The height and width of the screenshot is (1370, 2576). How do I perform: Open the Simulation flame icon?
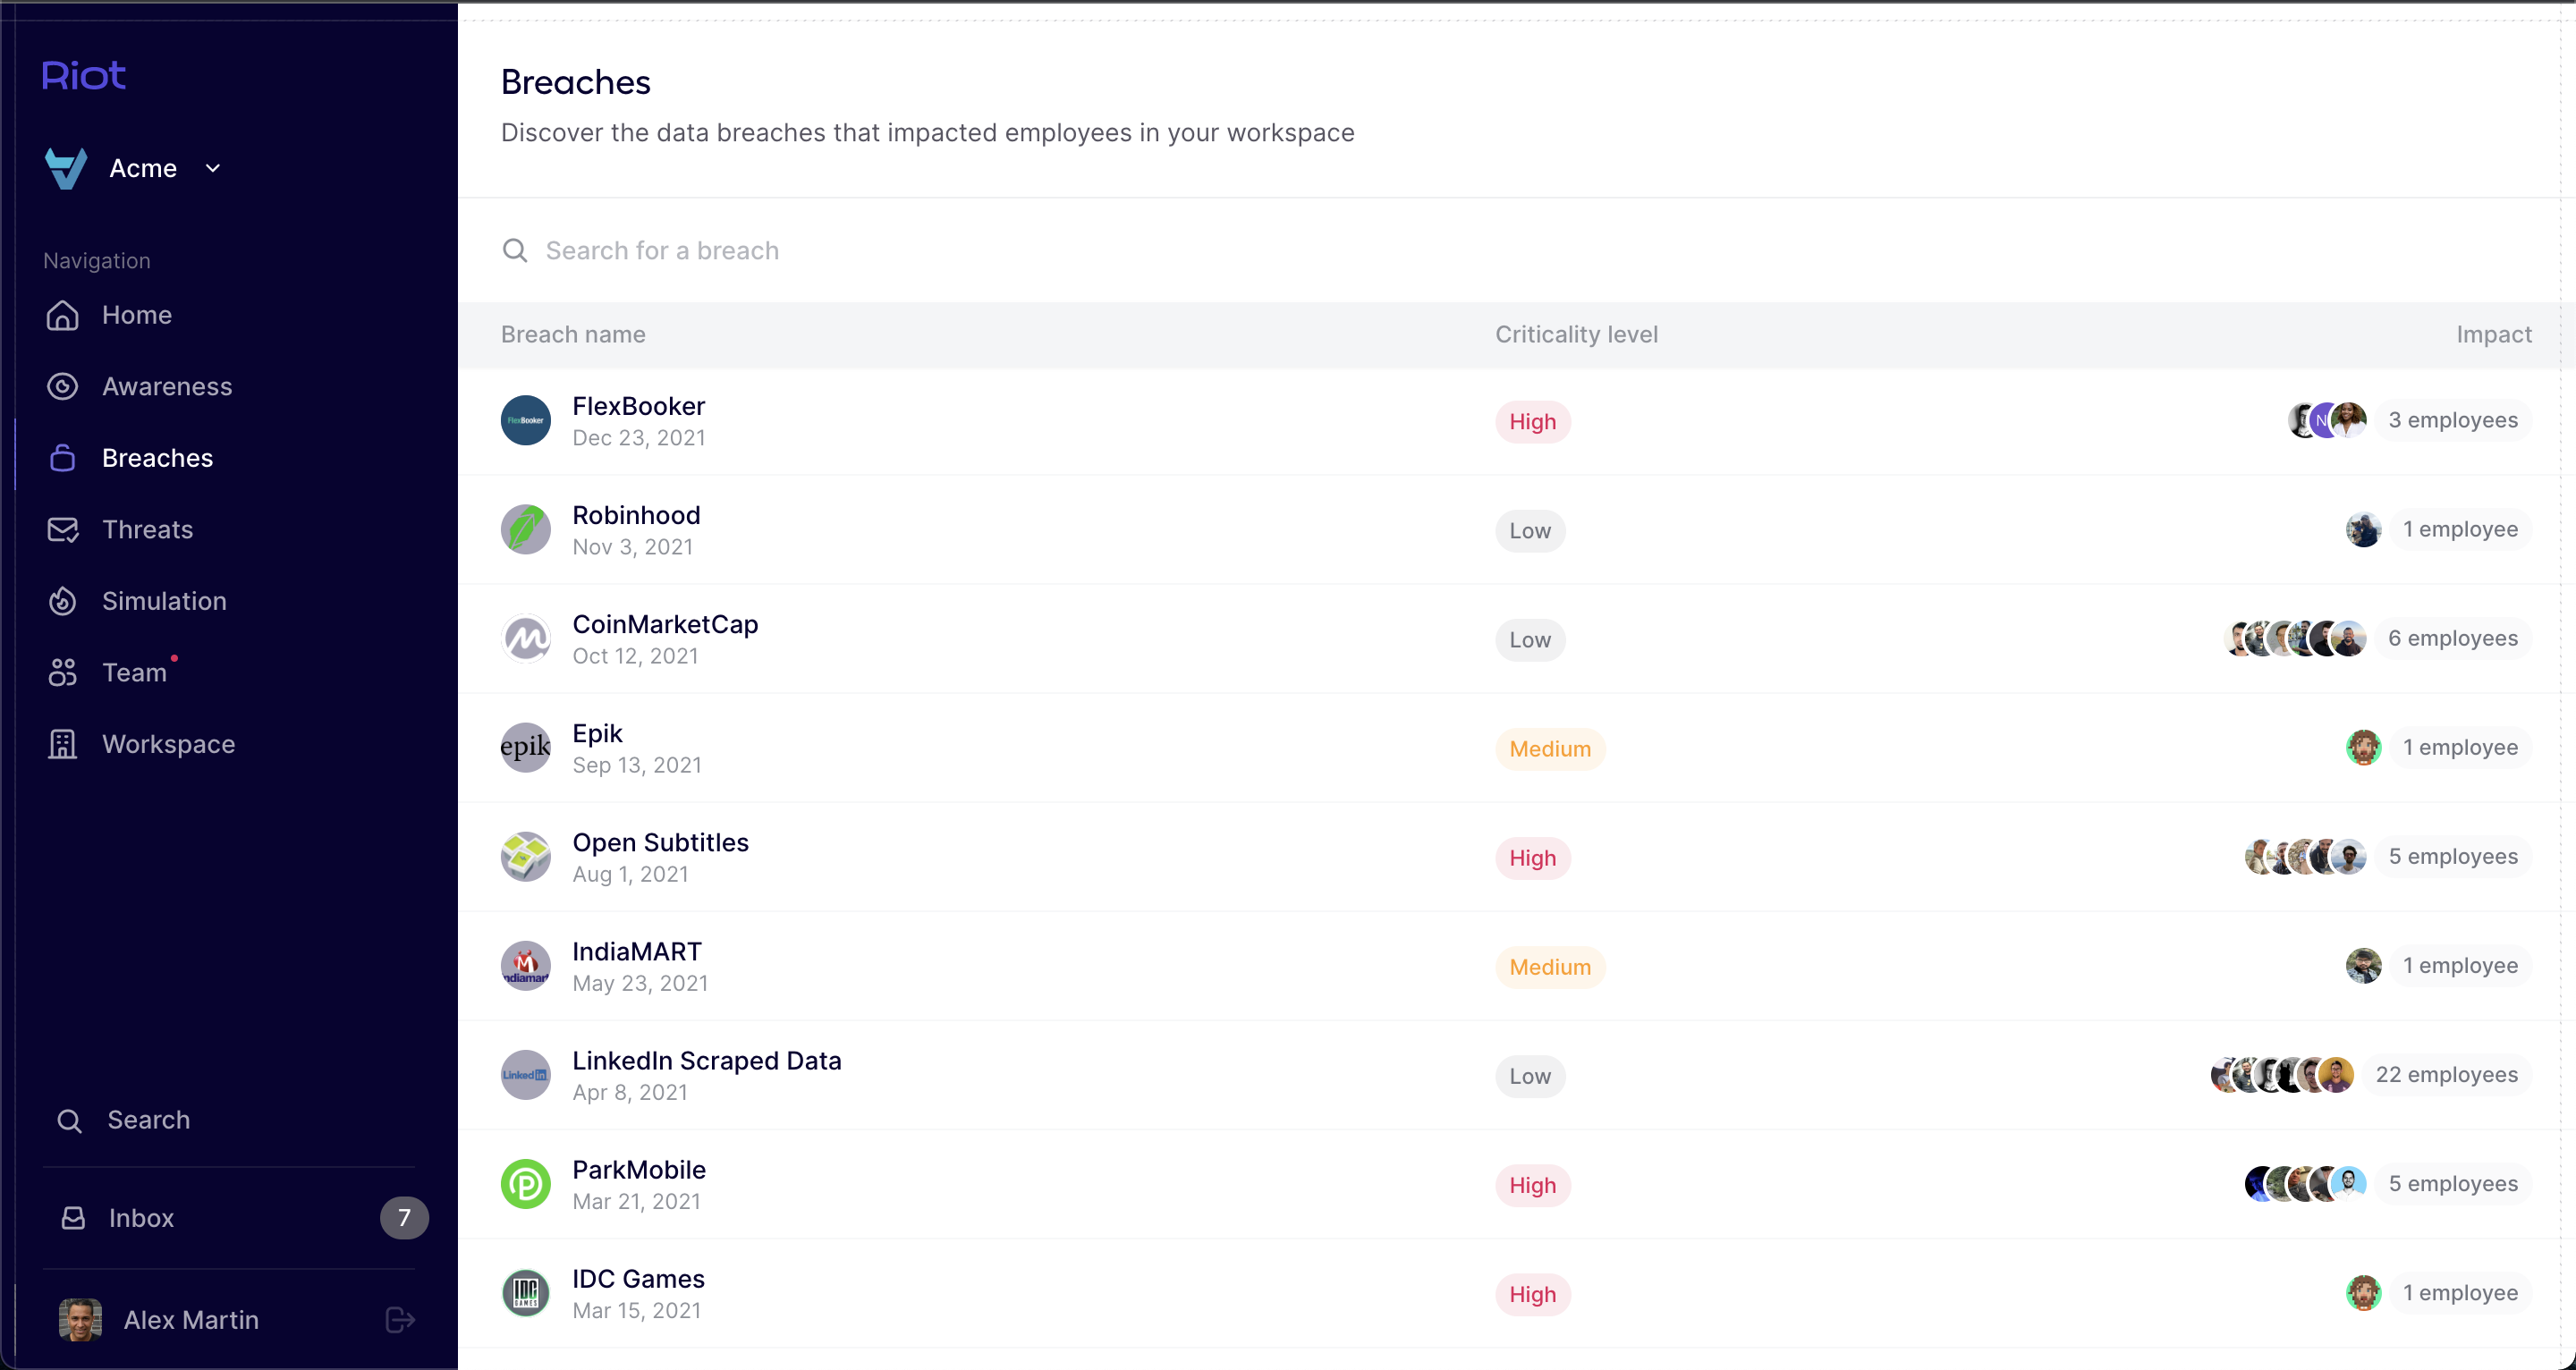[x=62, y=601]
